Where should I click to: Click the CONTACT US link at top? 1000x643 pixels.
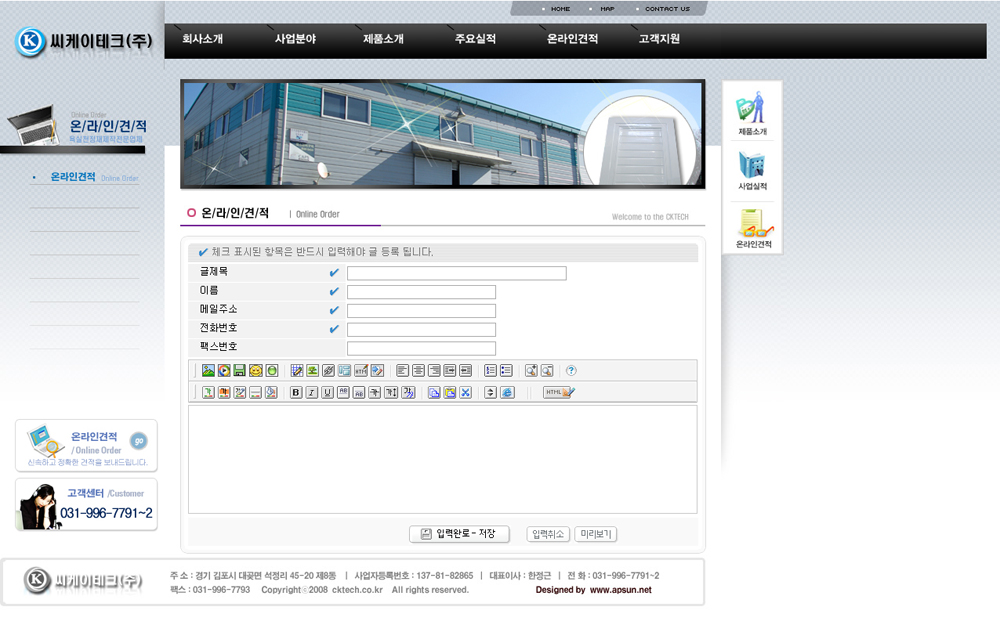[667, 9]
